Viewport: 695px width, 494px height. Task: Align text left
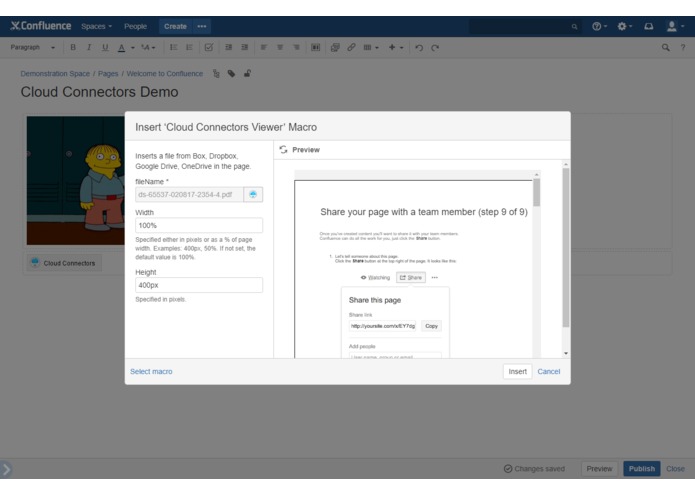(x=264, y=47)
